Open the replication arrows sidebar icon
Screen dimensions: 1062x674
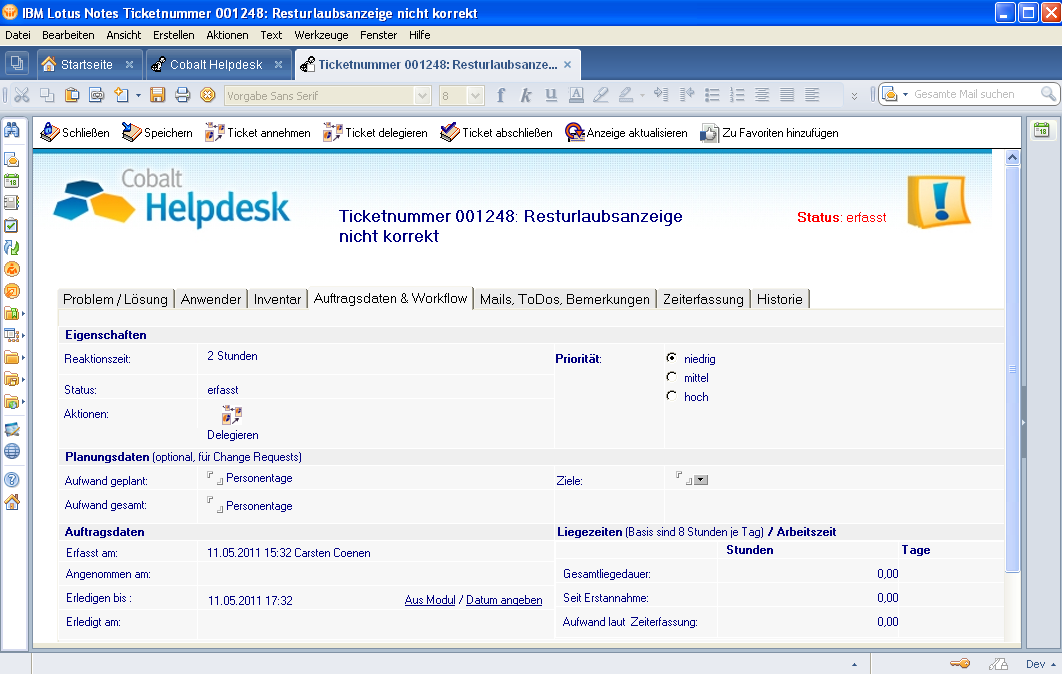click(x=12, y=247)
